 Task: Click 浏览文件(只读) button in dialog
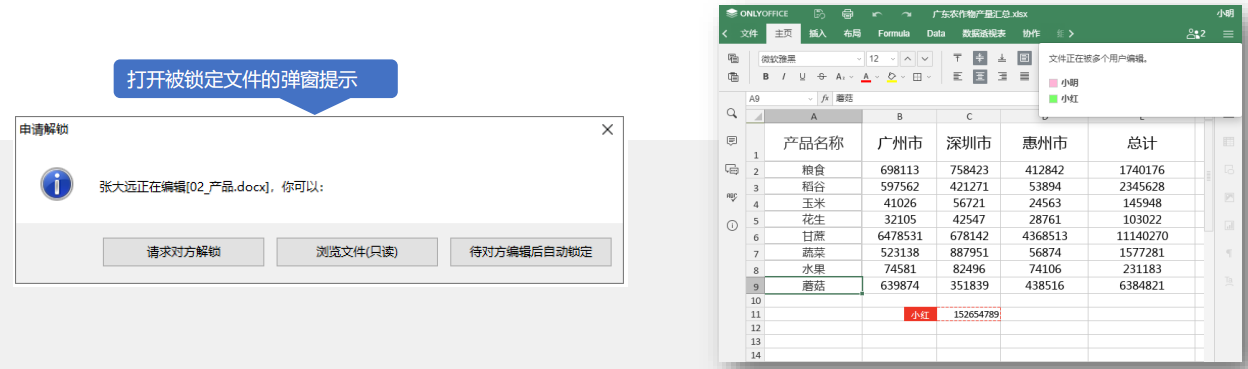click(x=357, y=253)
